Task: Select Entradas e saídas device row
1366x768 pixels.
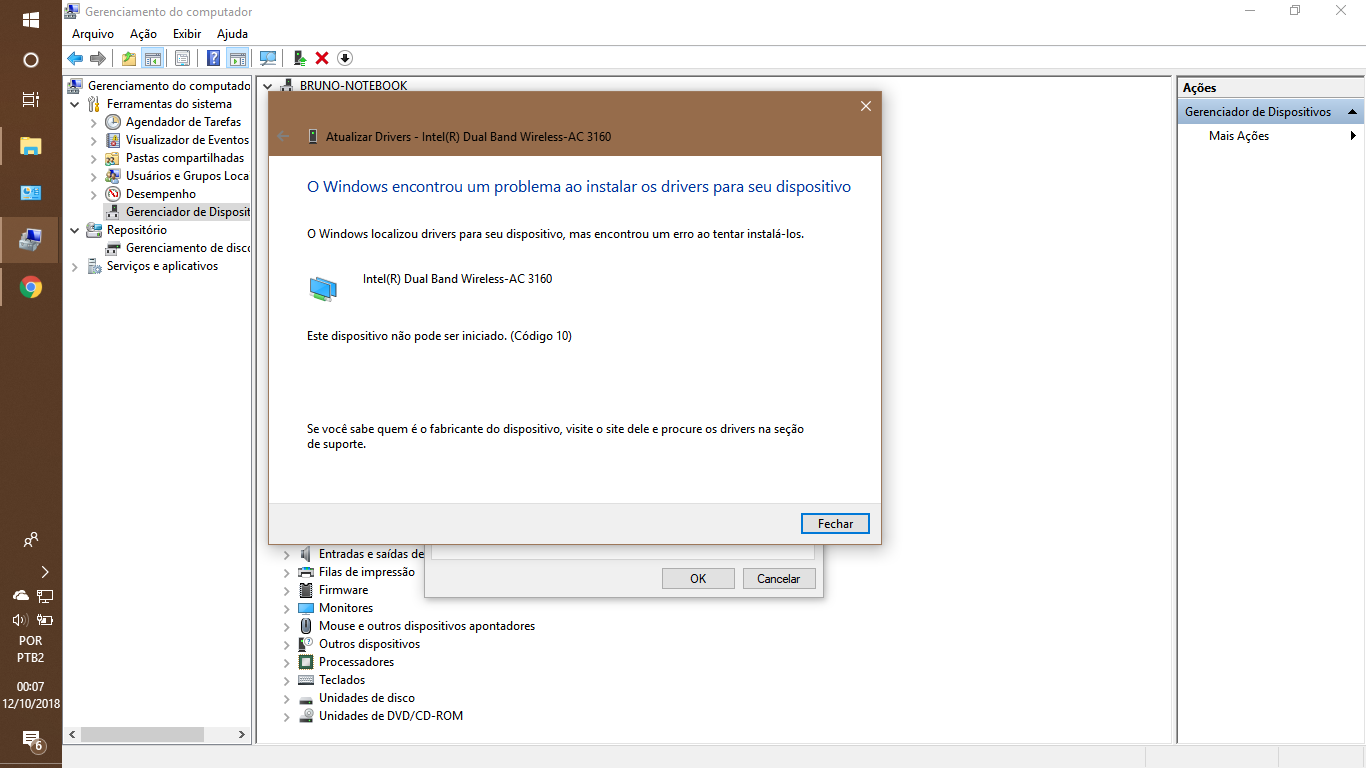Action: tap(371, 554)
